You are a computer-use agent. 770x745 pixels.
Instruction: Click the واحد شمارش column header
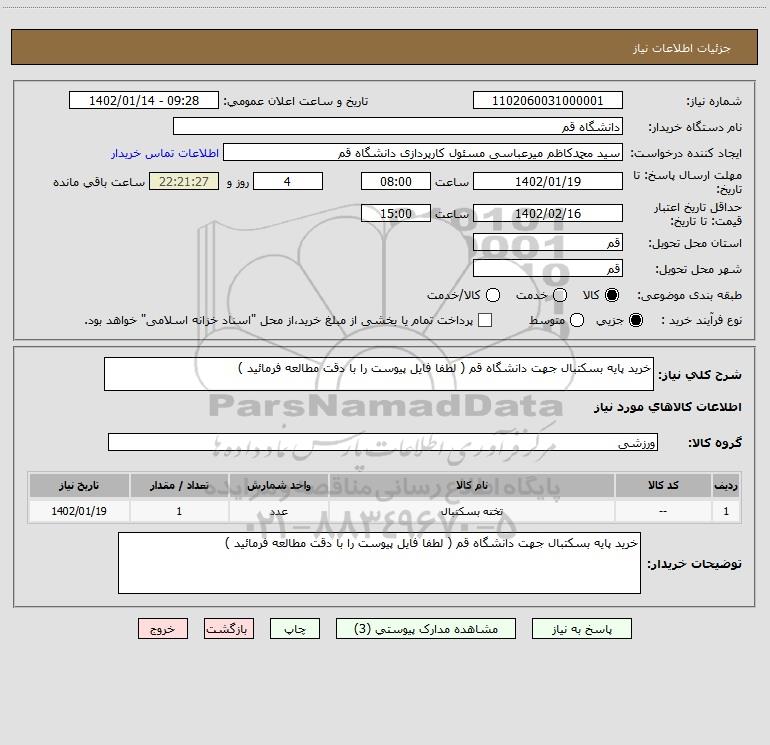pyautogui.click(x=278, y=485)
